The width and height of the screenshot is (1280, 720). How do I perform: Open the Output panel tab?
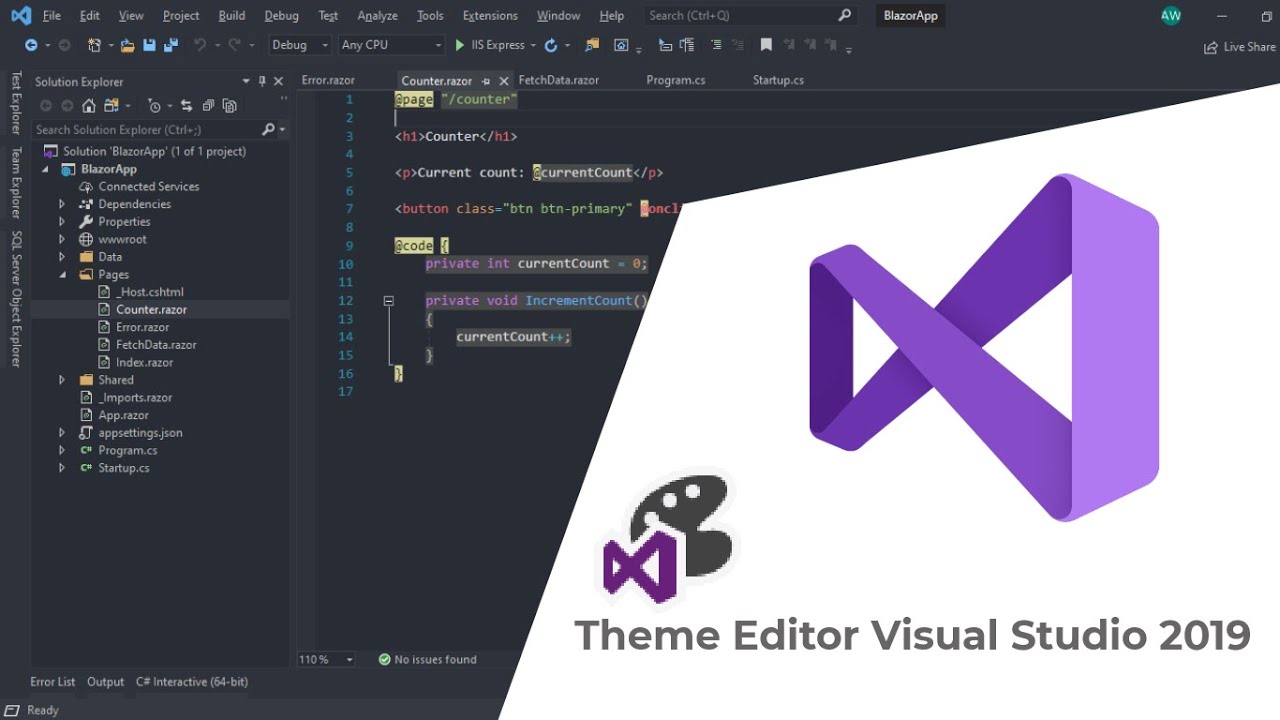tap(105, 682)
